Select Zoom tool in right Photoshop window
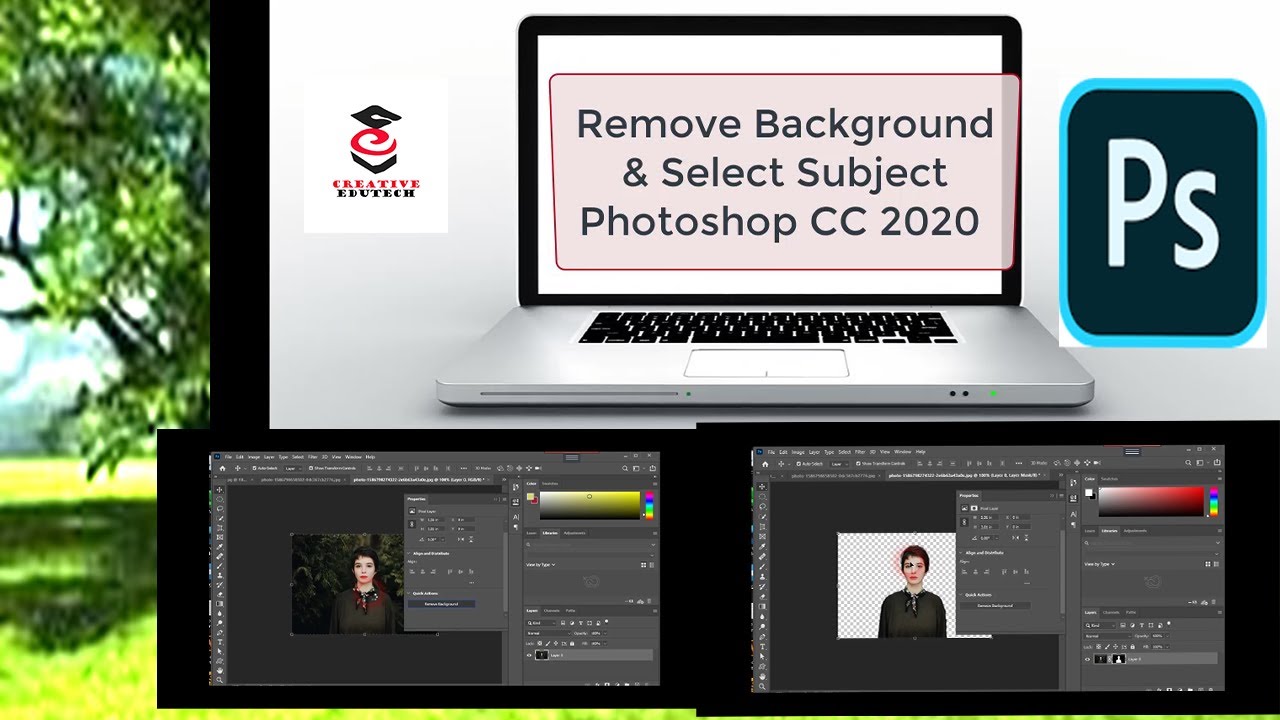 (x=763, y=686)
